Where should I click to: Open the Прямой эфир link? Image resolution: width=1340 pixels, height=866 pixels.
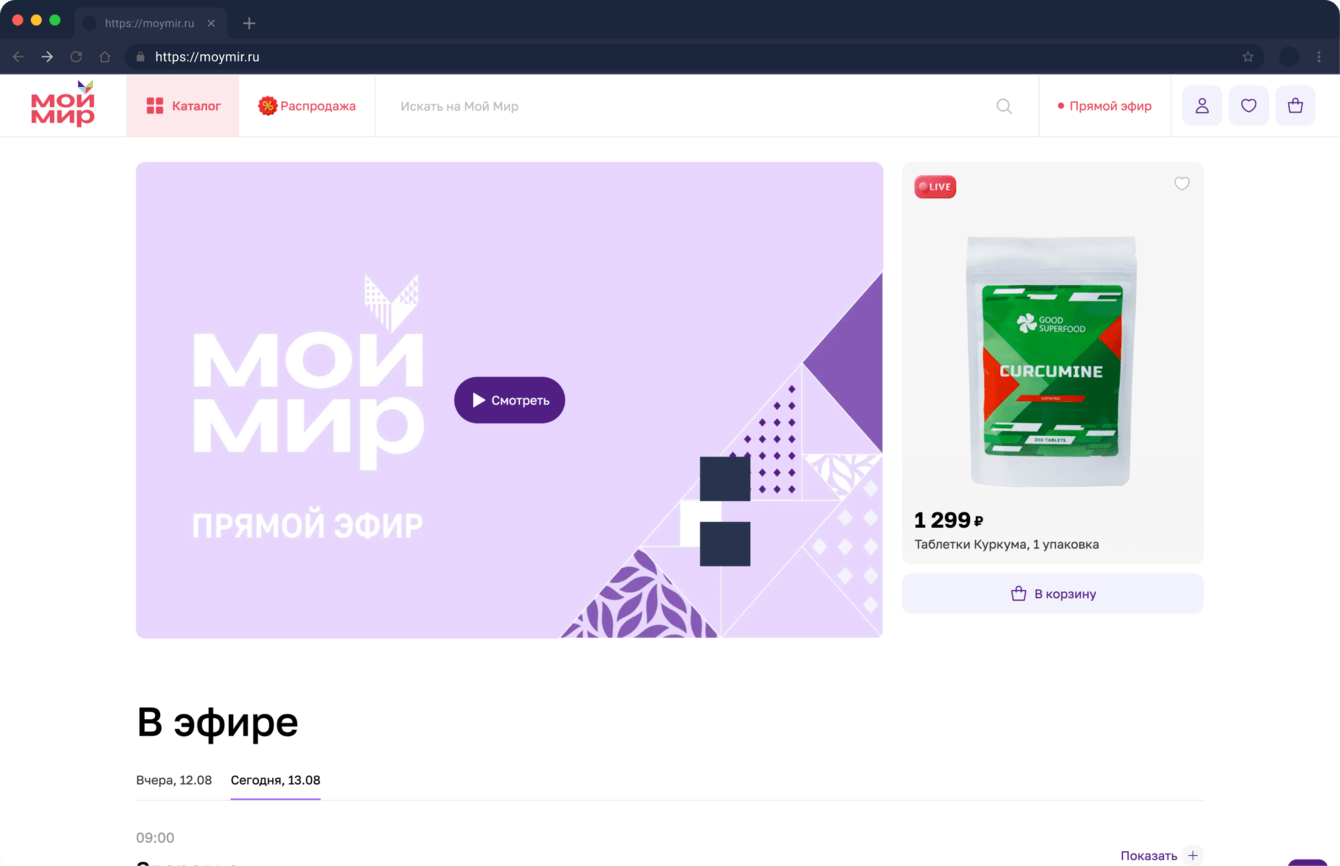[x=1104, y=106]
